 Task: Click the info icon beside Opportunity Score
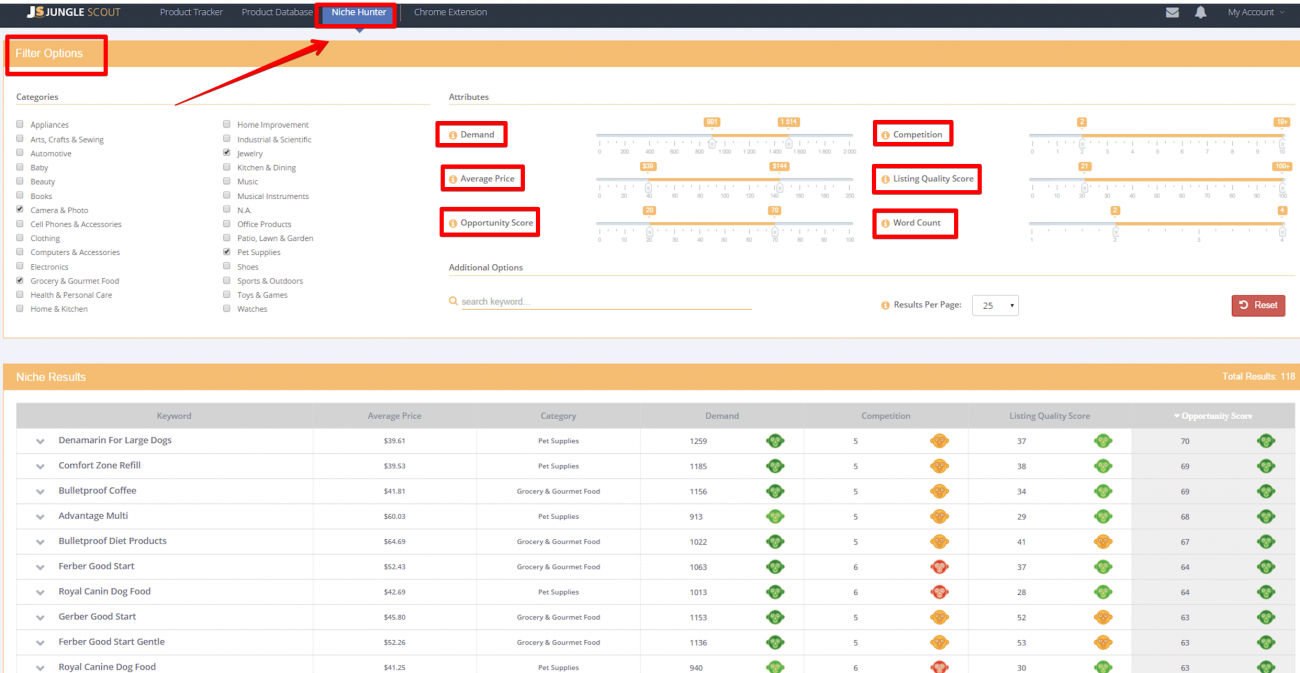click(x=452, y=223)
